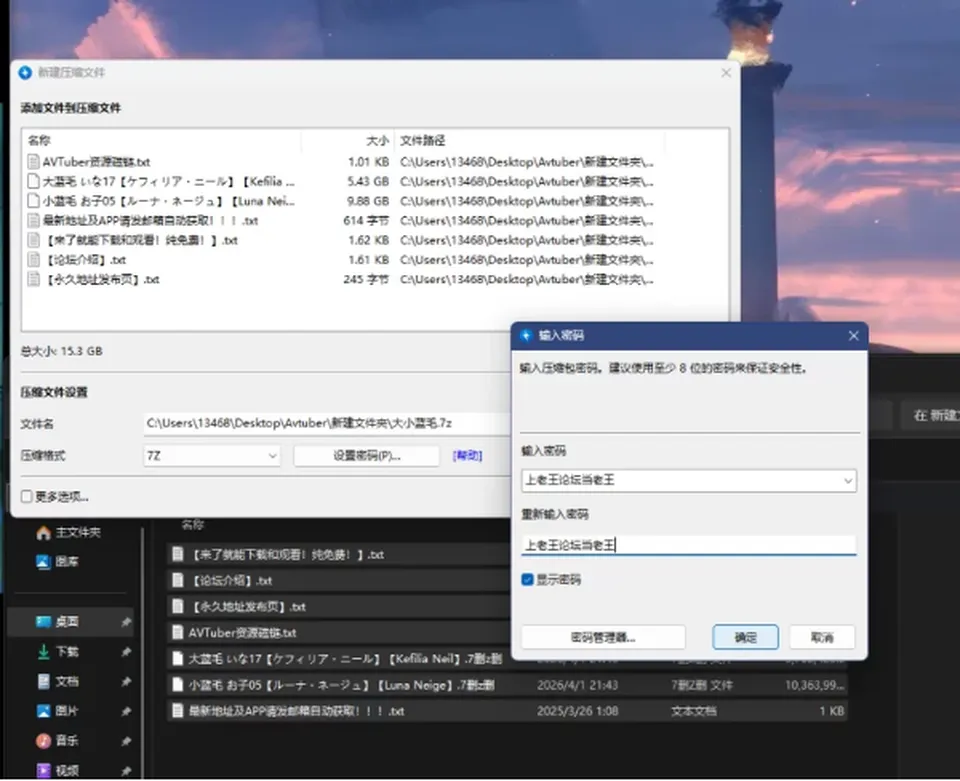This screenshot has height=781, width=960.
Task: Open 文档 folder in Explorer sidebar
Action: pyautogui.click(x=58, y=681)
